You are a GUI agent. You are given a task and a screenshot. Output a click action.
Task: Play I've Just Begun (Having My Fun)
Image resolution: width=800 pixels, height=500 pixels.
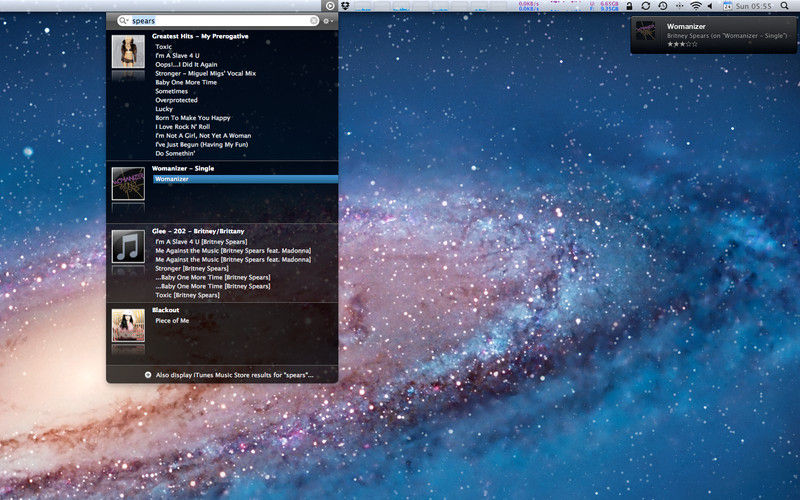[x=202, y=144]
